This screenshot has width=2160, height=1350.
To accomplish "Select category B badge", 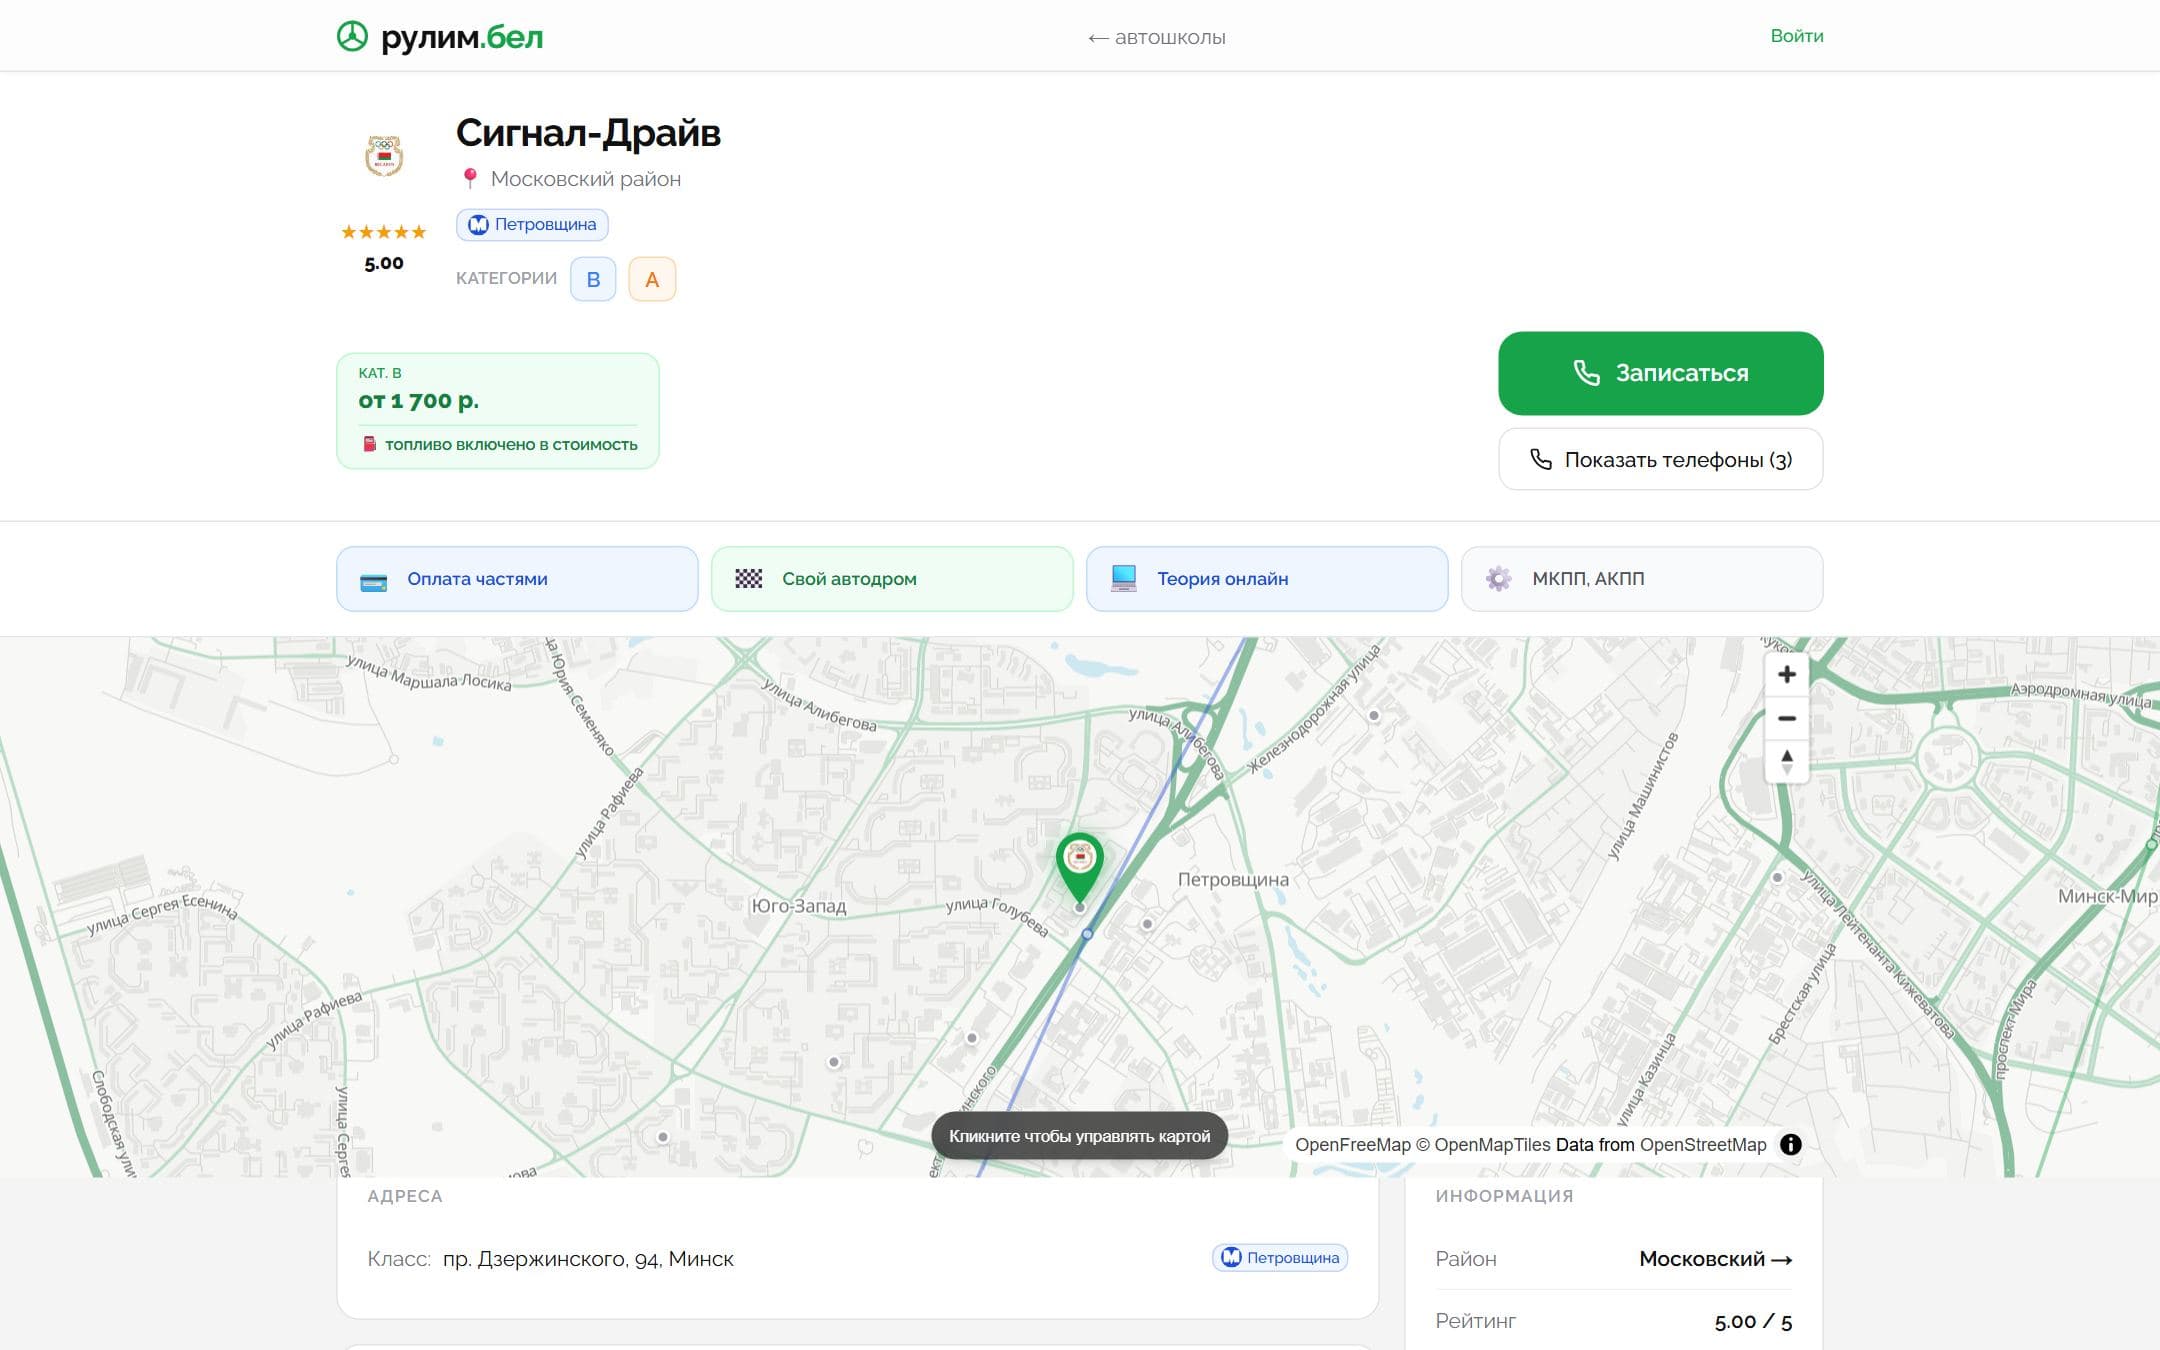I will (593, 279).
